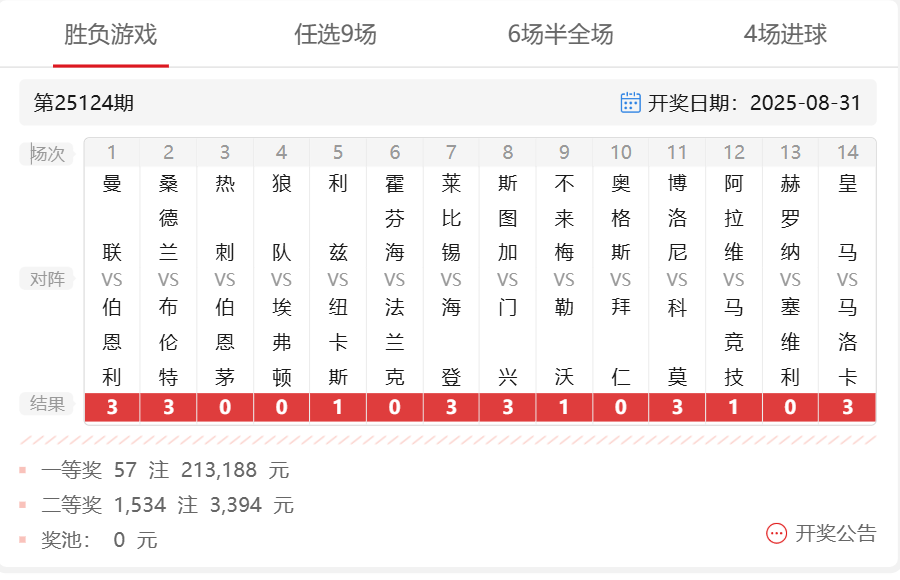Select match number 8 header

[507, 152]
